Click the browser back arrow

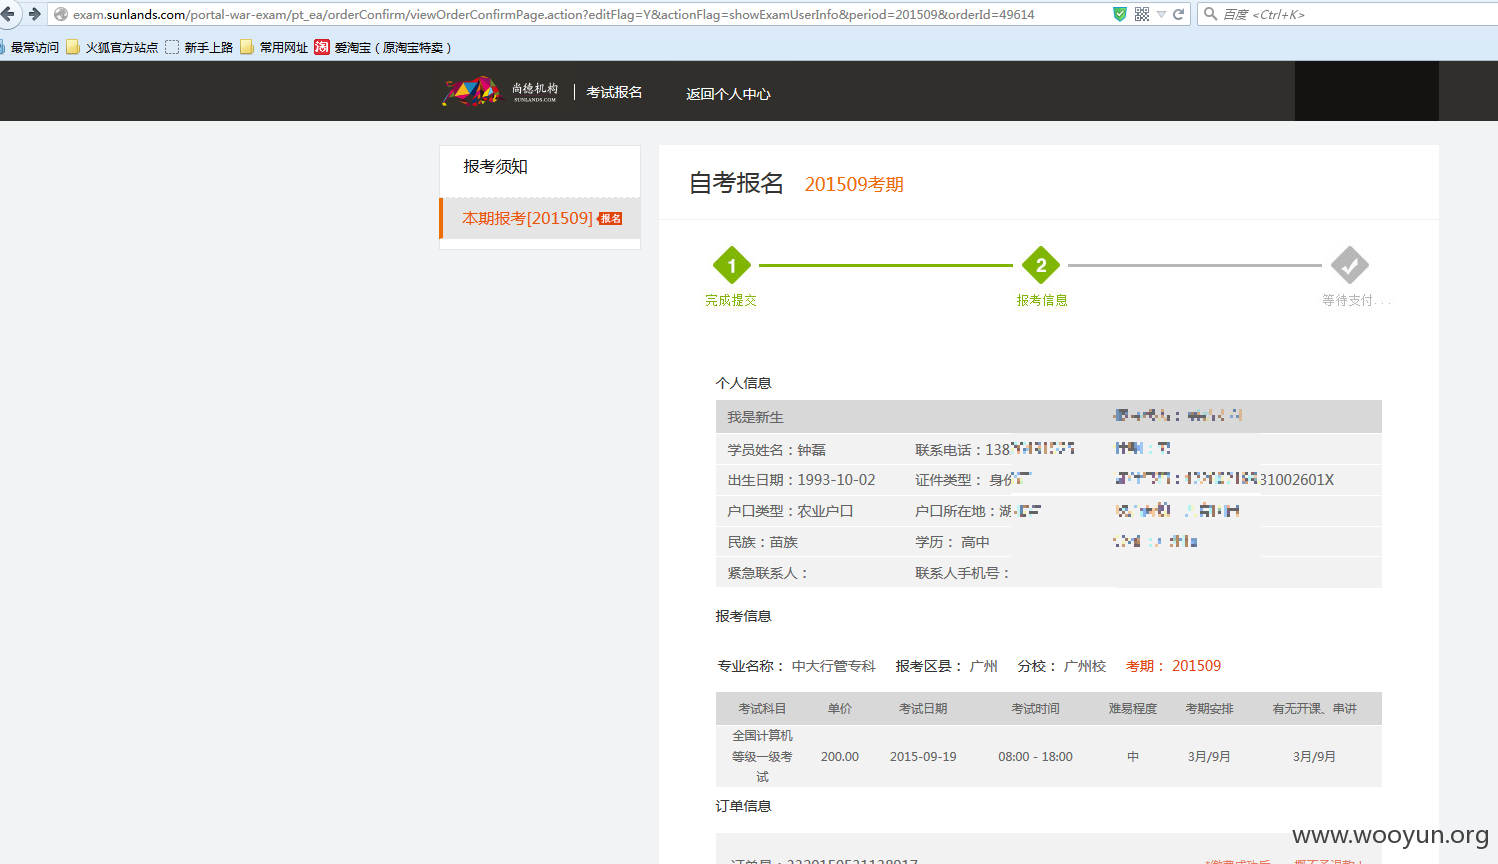point(7,14)
